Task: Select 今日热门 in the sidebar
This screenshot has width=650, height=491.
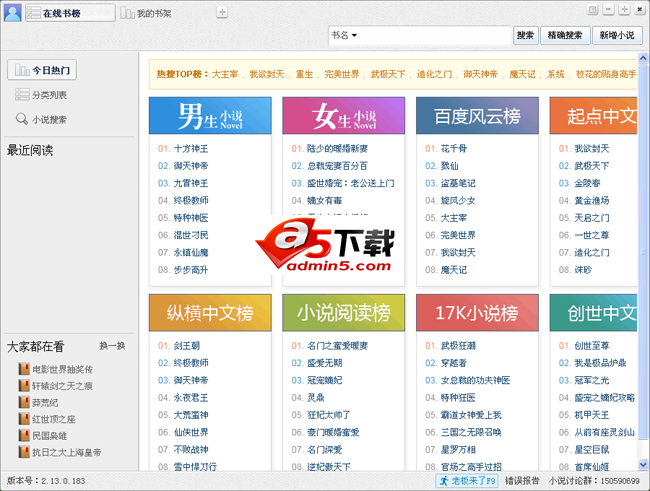Action: click(42, 71)
